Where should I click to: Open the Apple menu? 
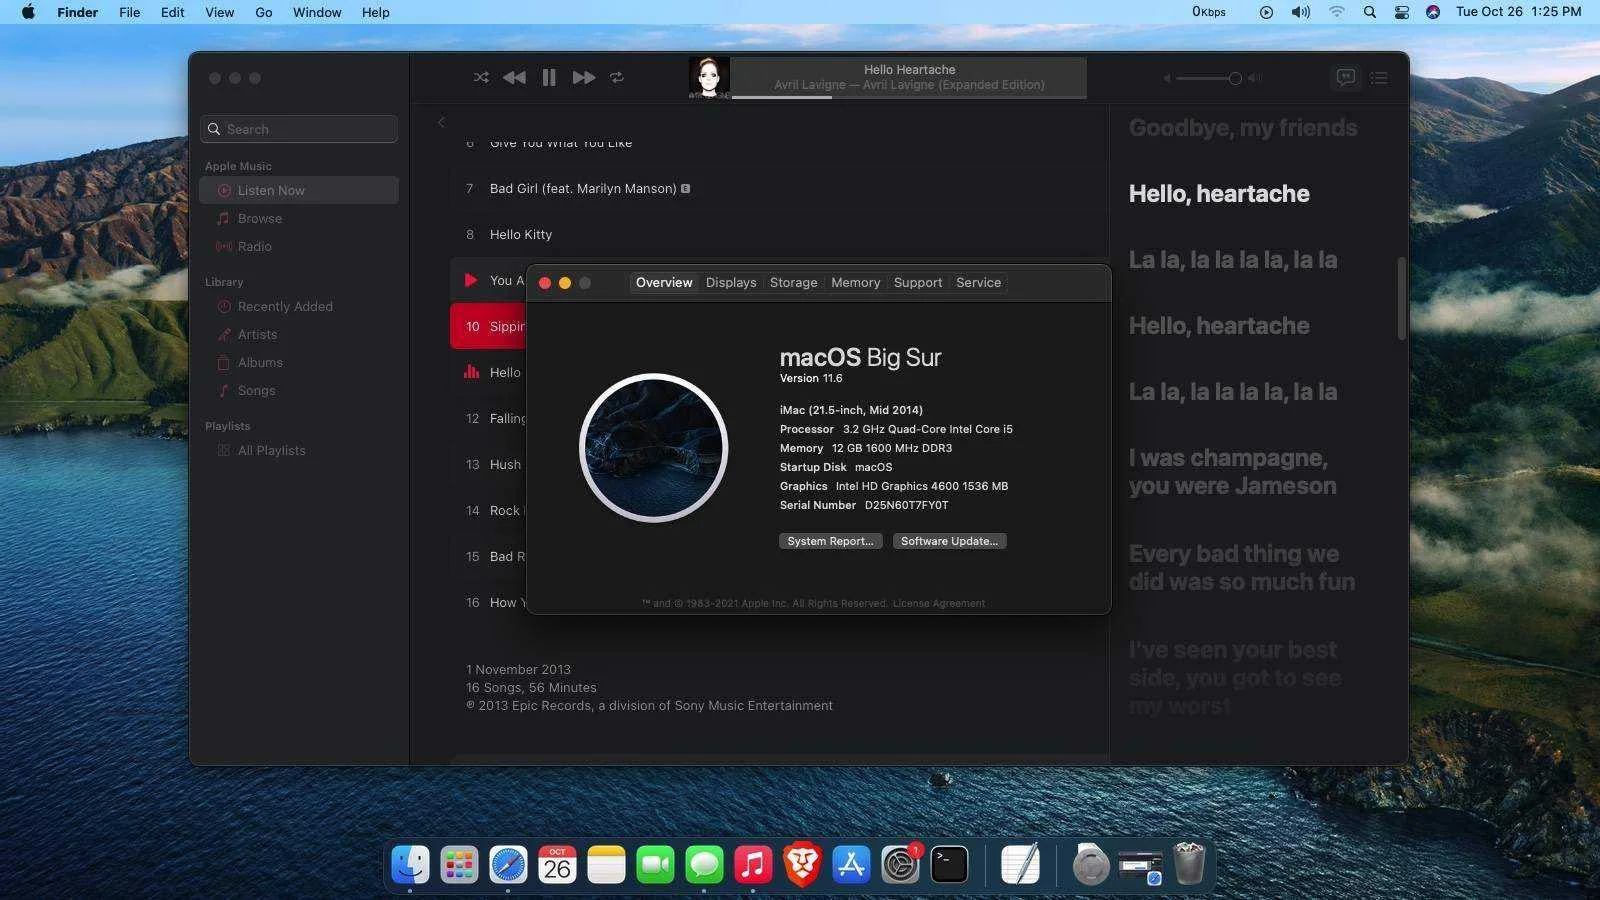point(28,12)
